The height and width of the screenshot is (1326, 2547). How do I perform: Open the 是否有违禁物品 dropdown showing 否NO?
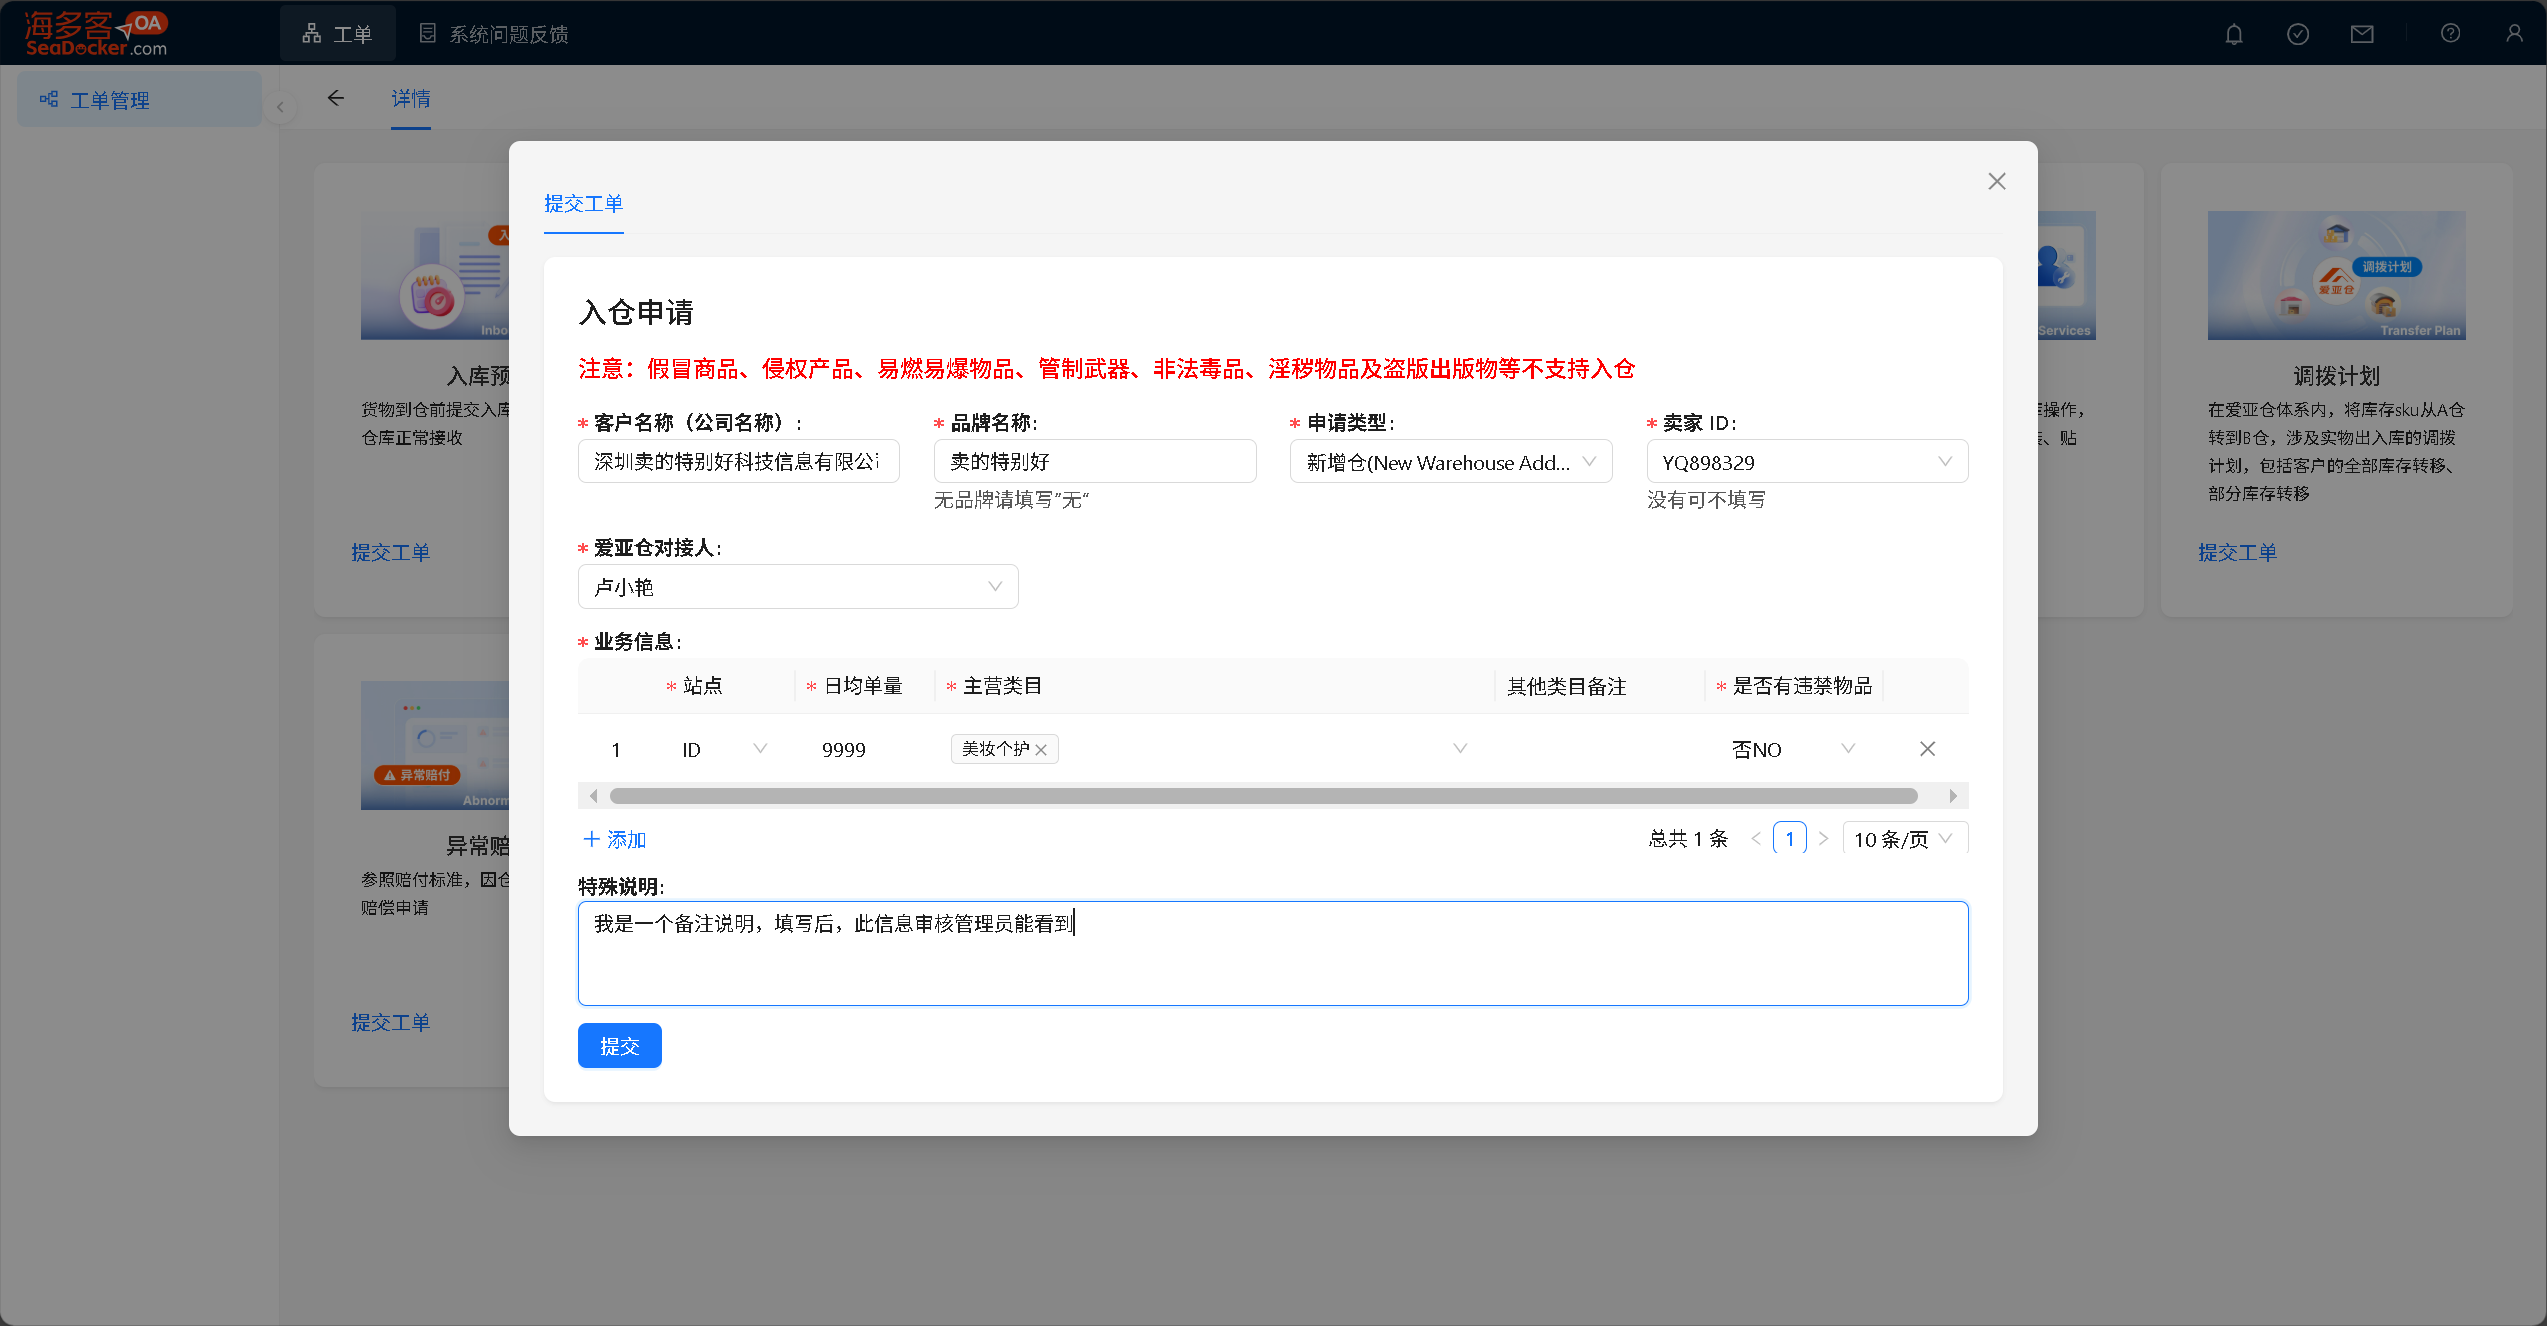(x=1792, y=749)
